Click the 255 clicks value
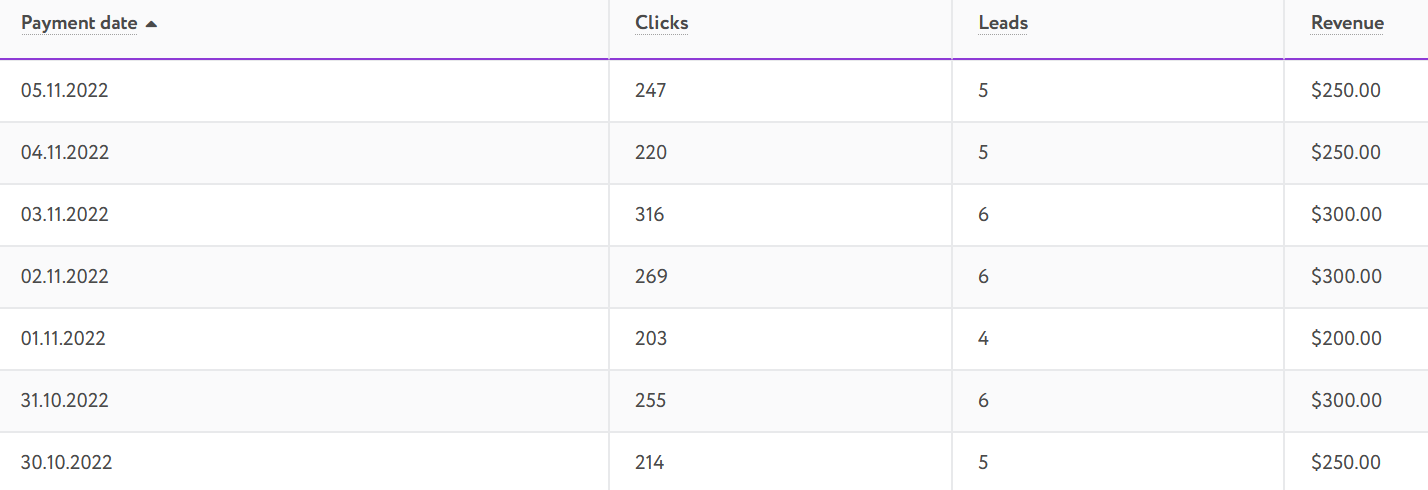The width and height of the screenshot is (1428, 490). coord(650,401)
